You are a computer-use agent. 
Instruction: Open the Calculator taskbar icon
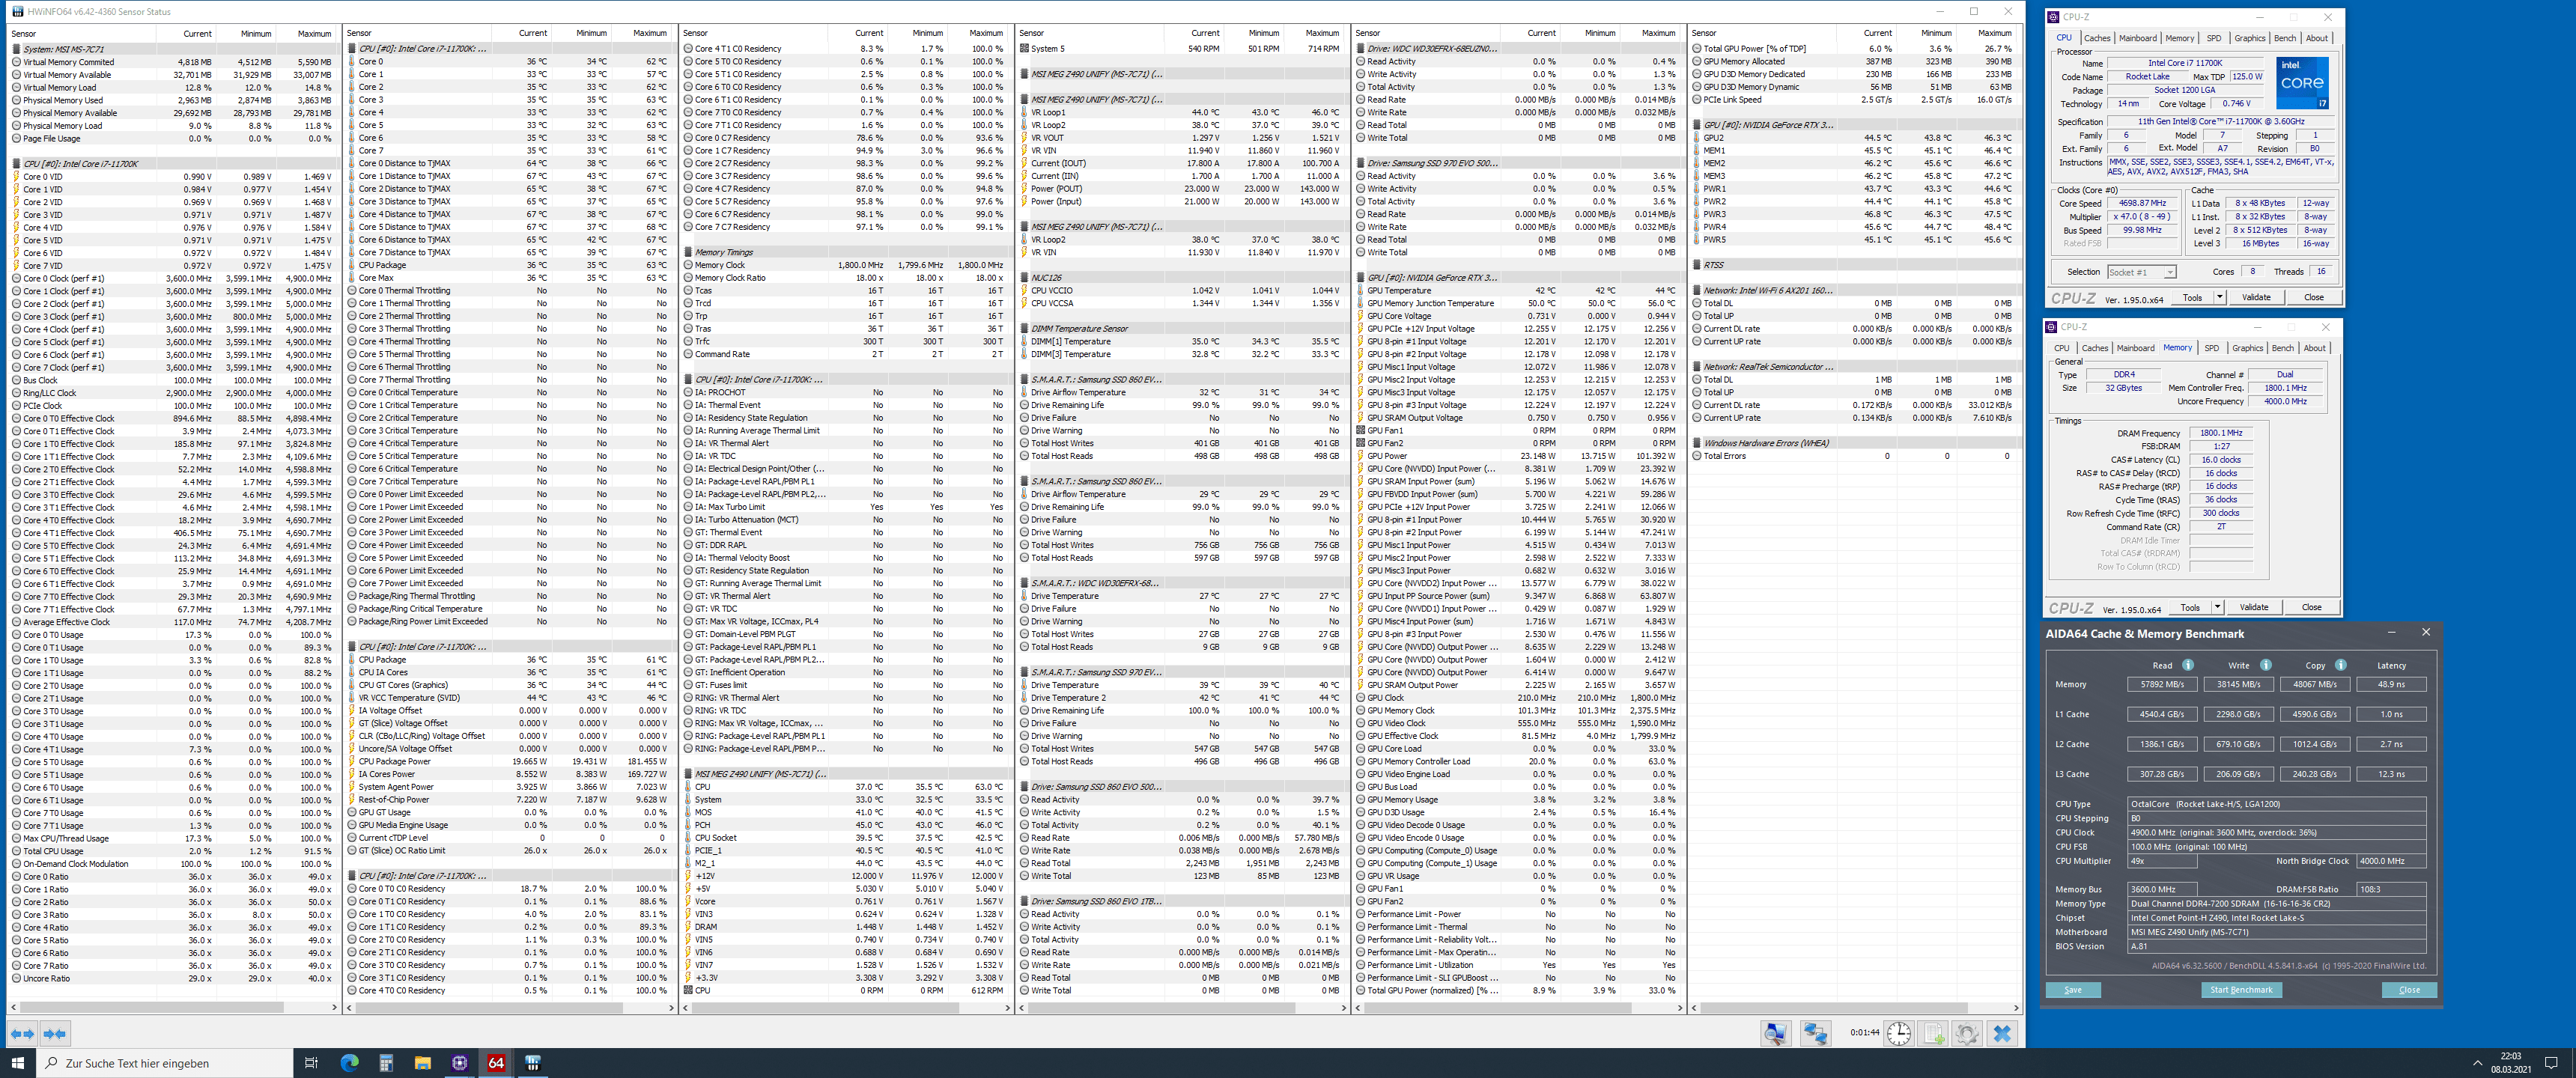click(x=386, y=1063)
